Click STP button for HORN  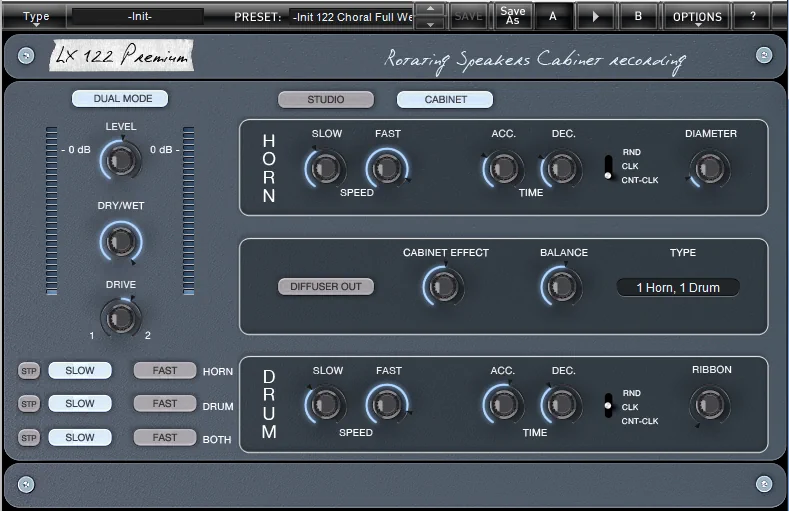pyautogui.click(x=29, y=371)
